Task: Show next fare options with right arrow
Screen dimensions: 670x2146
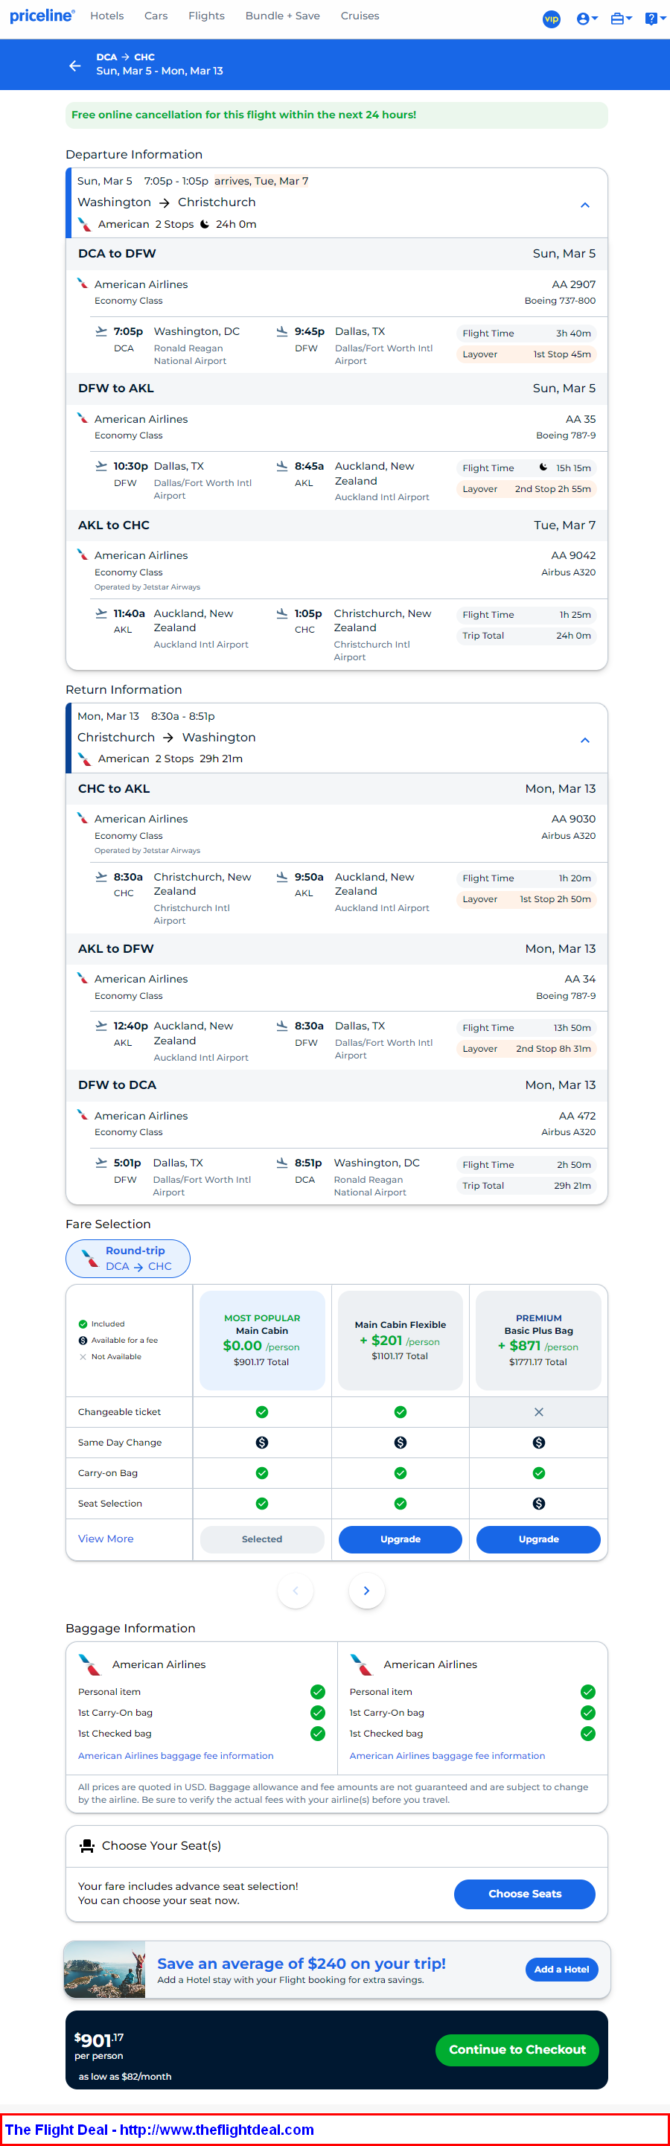Action: coord(366,1591)
